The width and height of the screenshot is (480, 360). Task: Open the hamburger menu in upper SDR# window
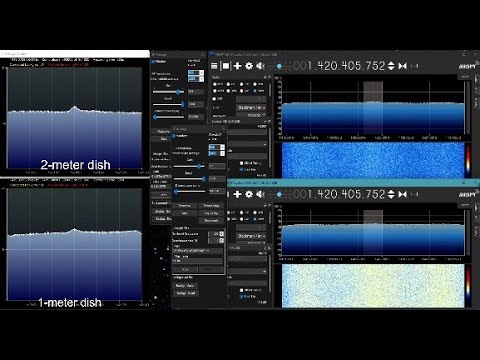click(214, 66)
